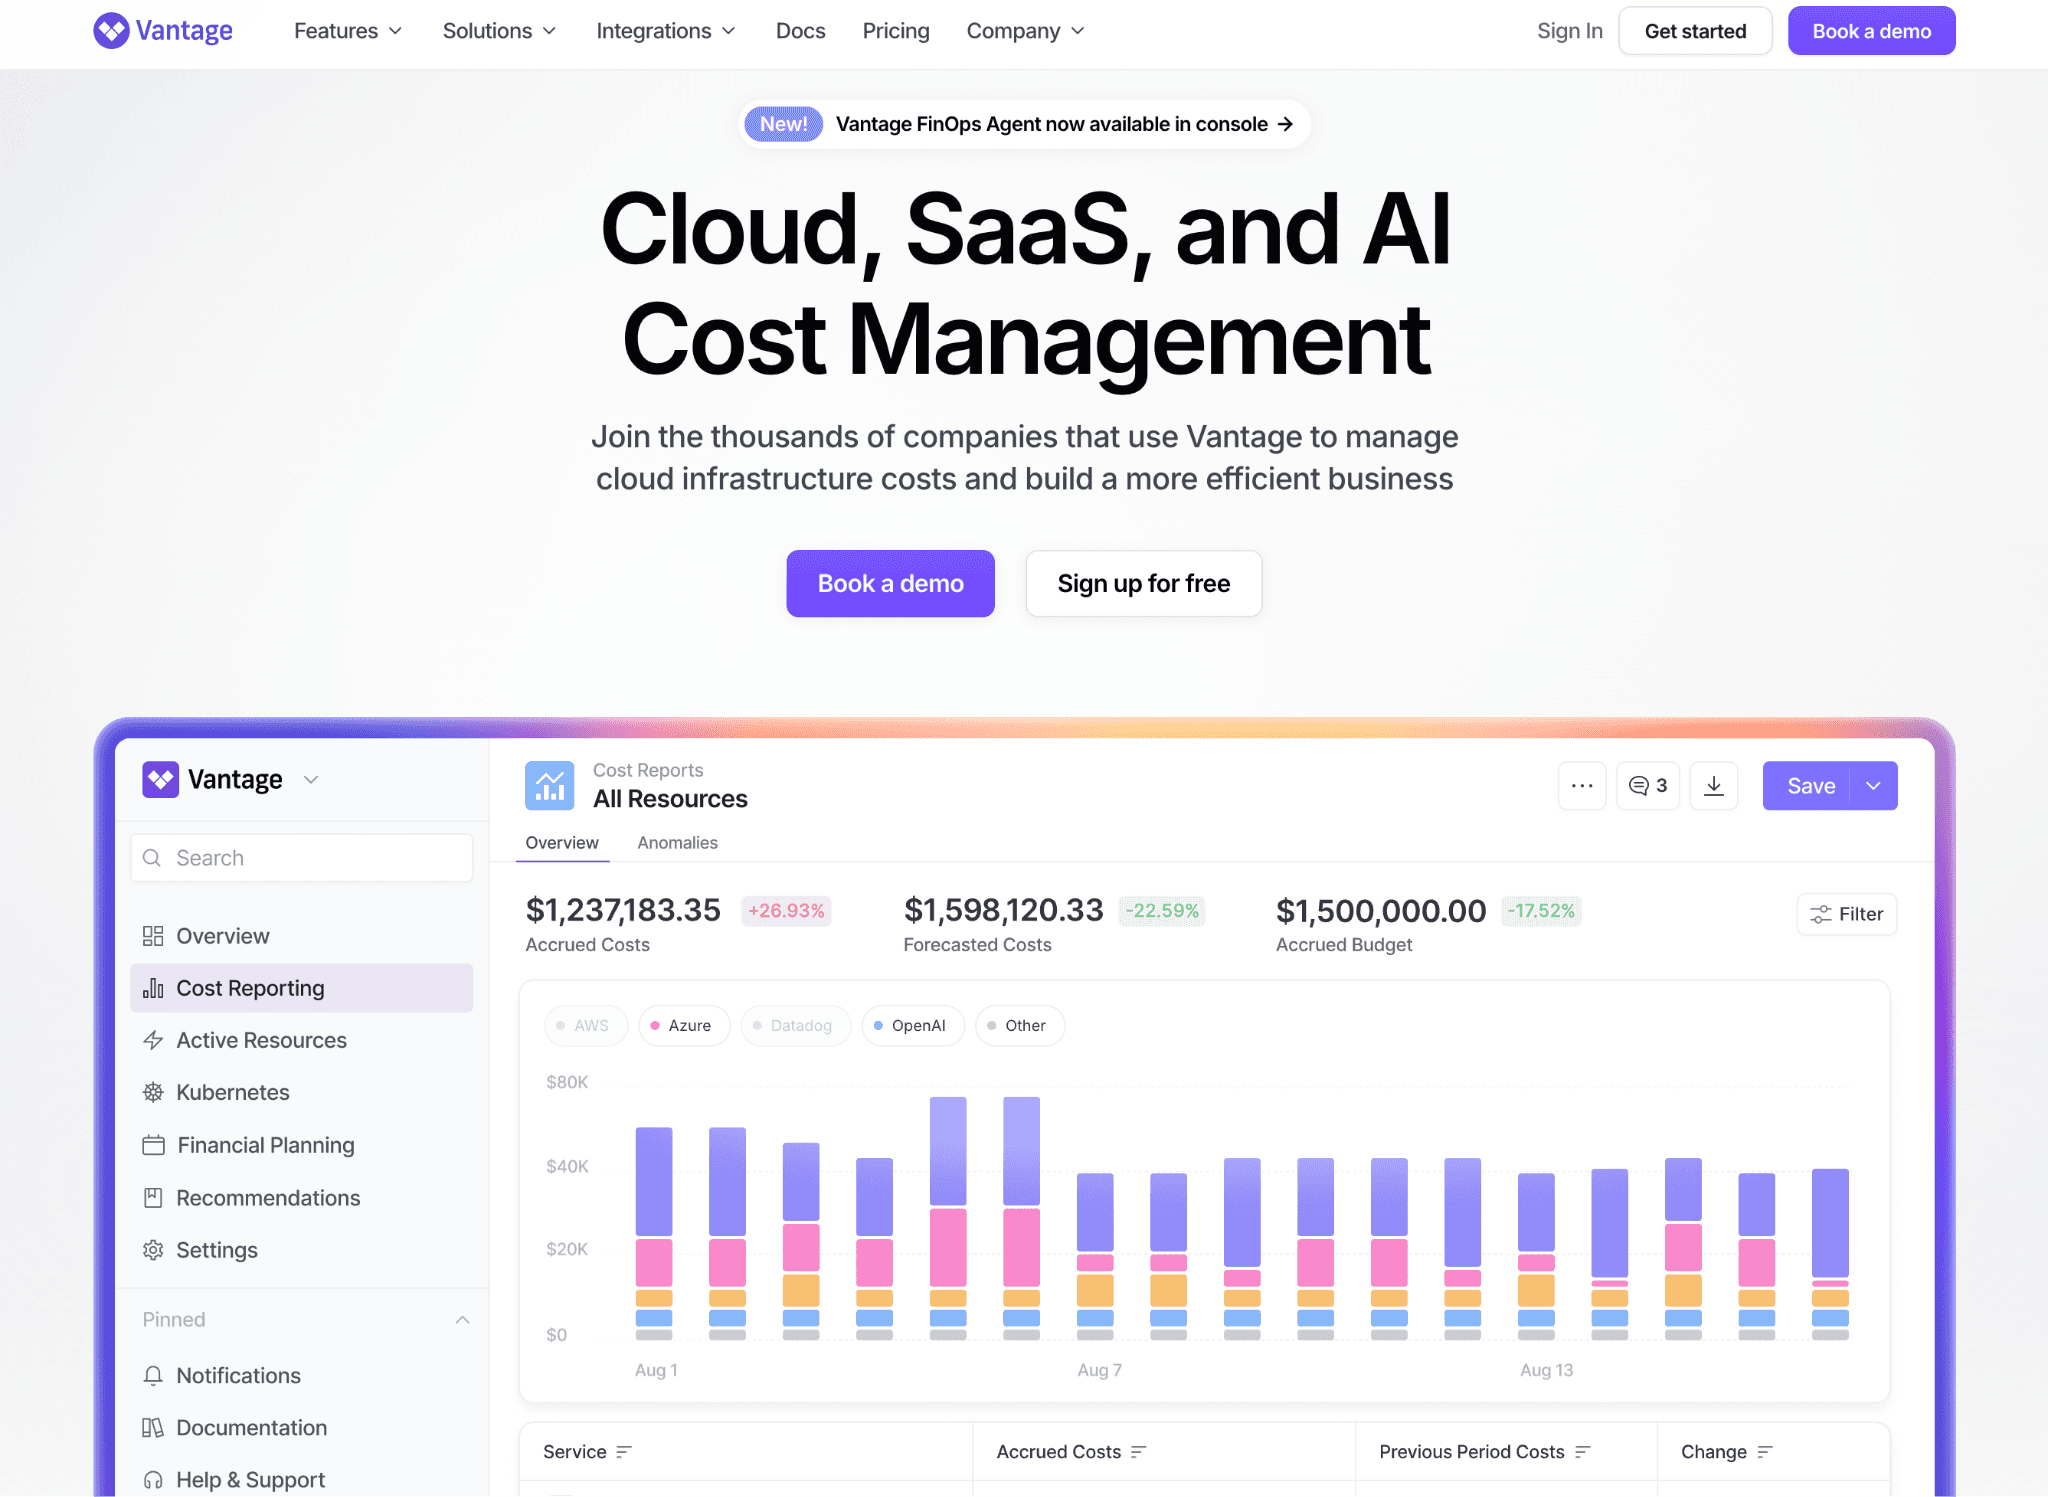This screenshot has width=2048, height=1497.
Task: Select the Overview tab under All Resources
Action: [x=562, y=843]
